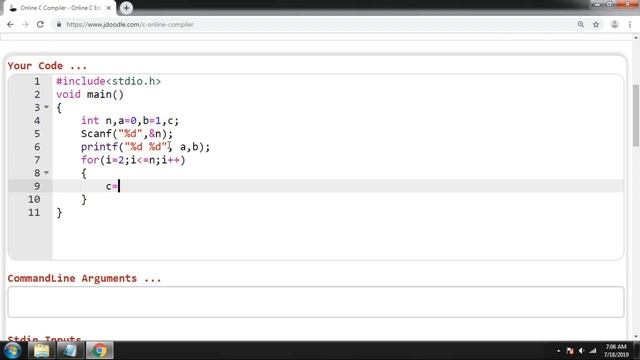The height and width of the screenshot is (360, 640).
Task: Open the Windows Start button
Action: coord(13,351)
